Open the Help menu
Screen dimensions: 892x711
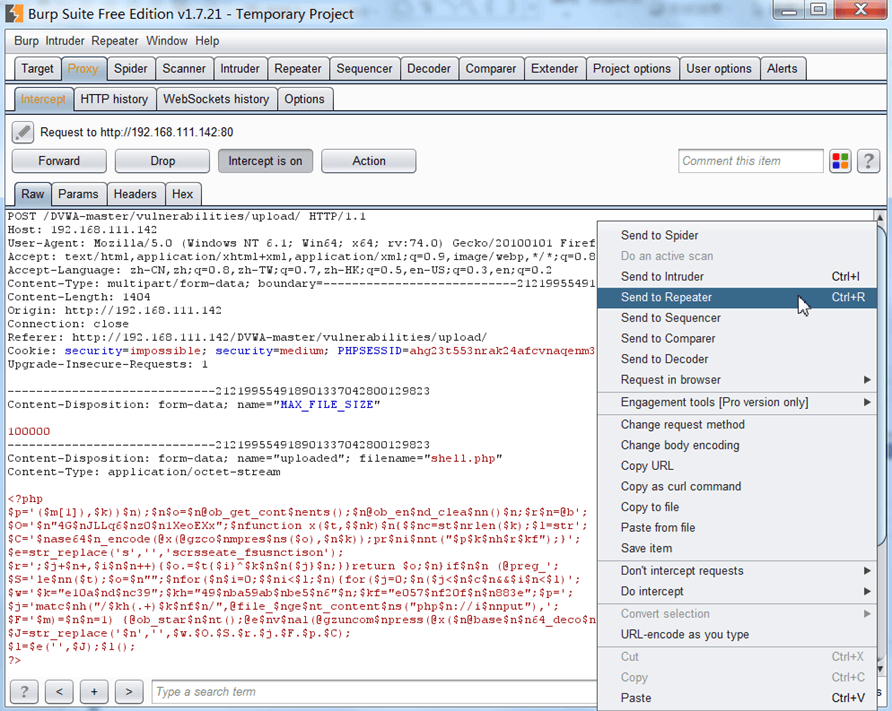pos(207,41)
